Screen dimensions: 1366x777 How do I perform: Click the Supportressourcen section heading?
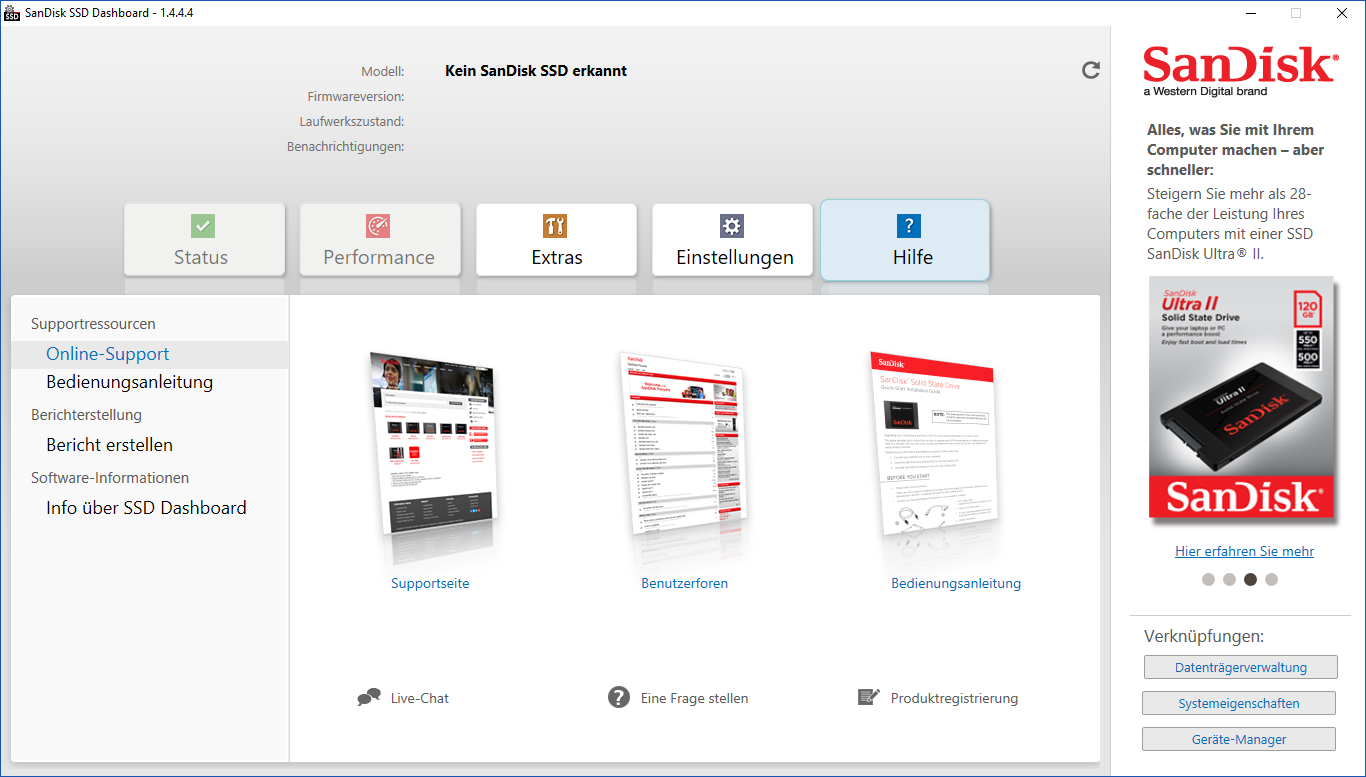tap(93, 324)
